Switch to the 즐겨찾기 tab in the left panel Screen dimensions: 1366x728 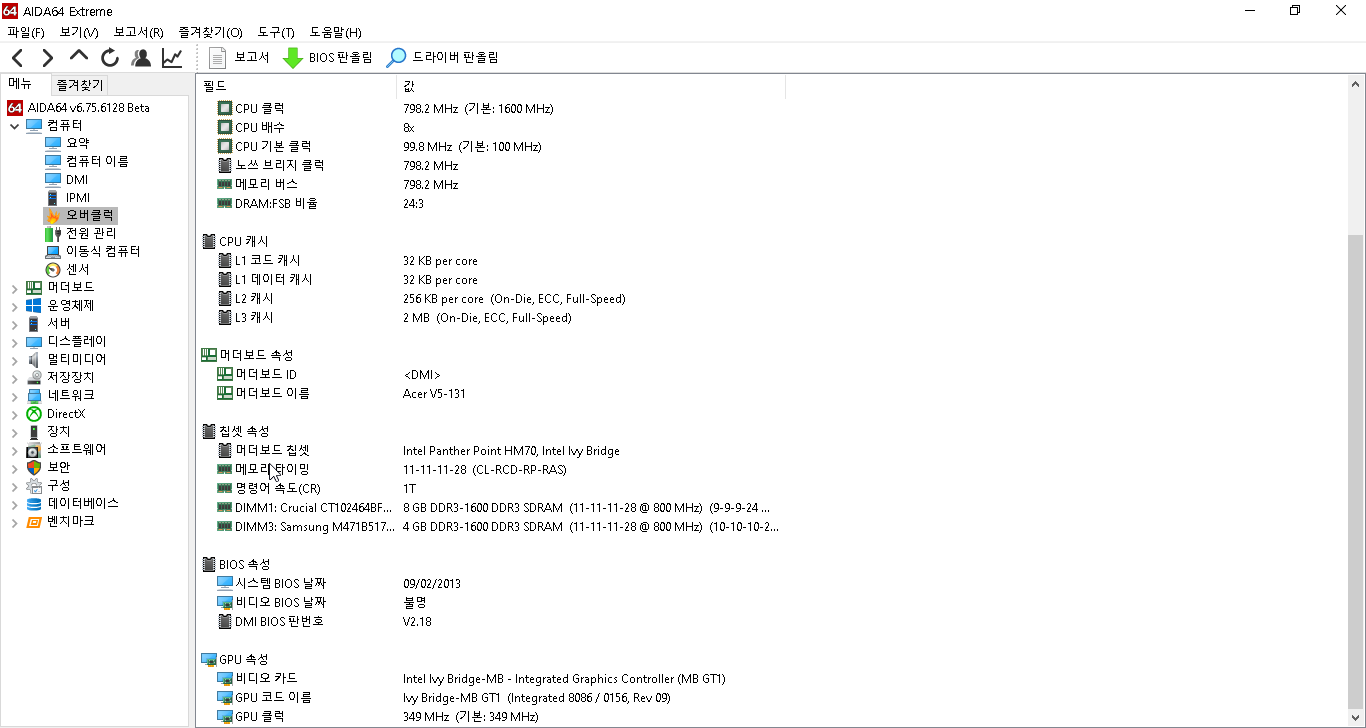point(78,85)
